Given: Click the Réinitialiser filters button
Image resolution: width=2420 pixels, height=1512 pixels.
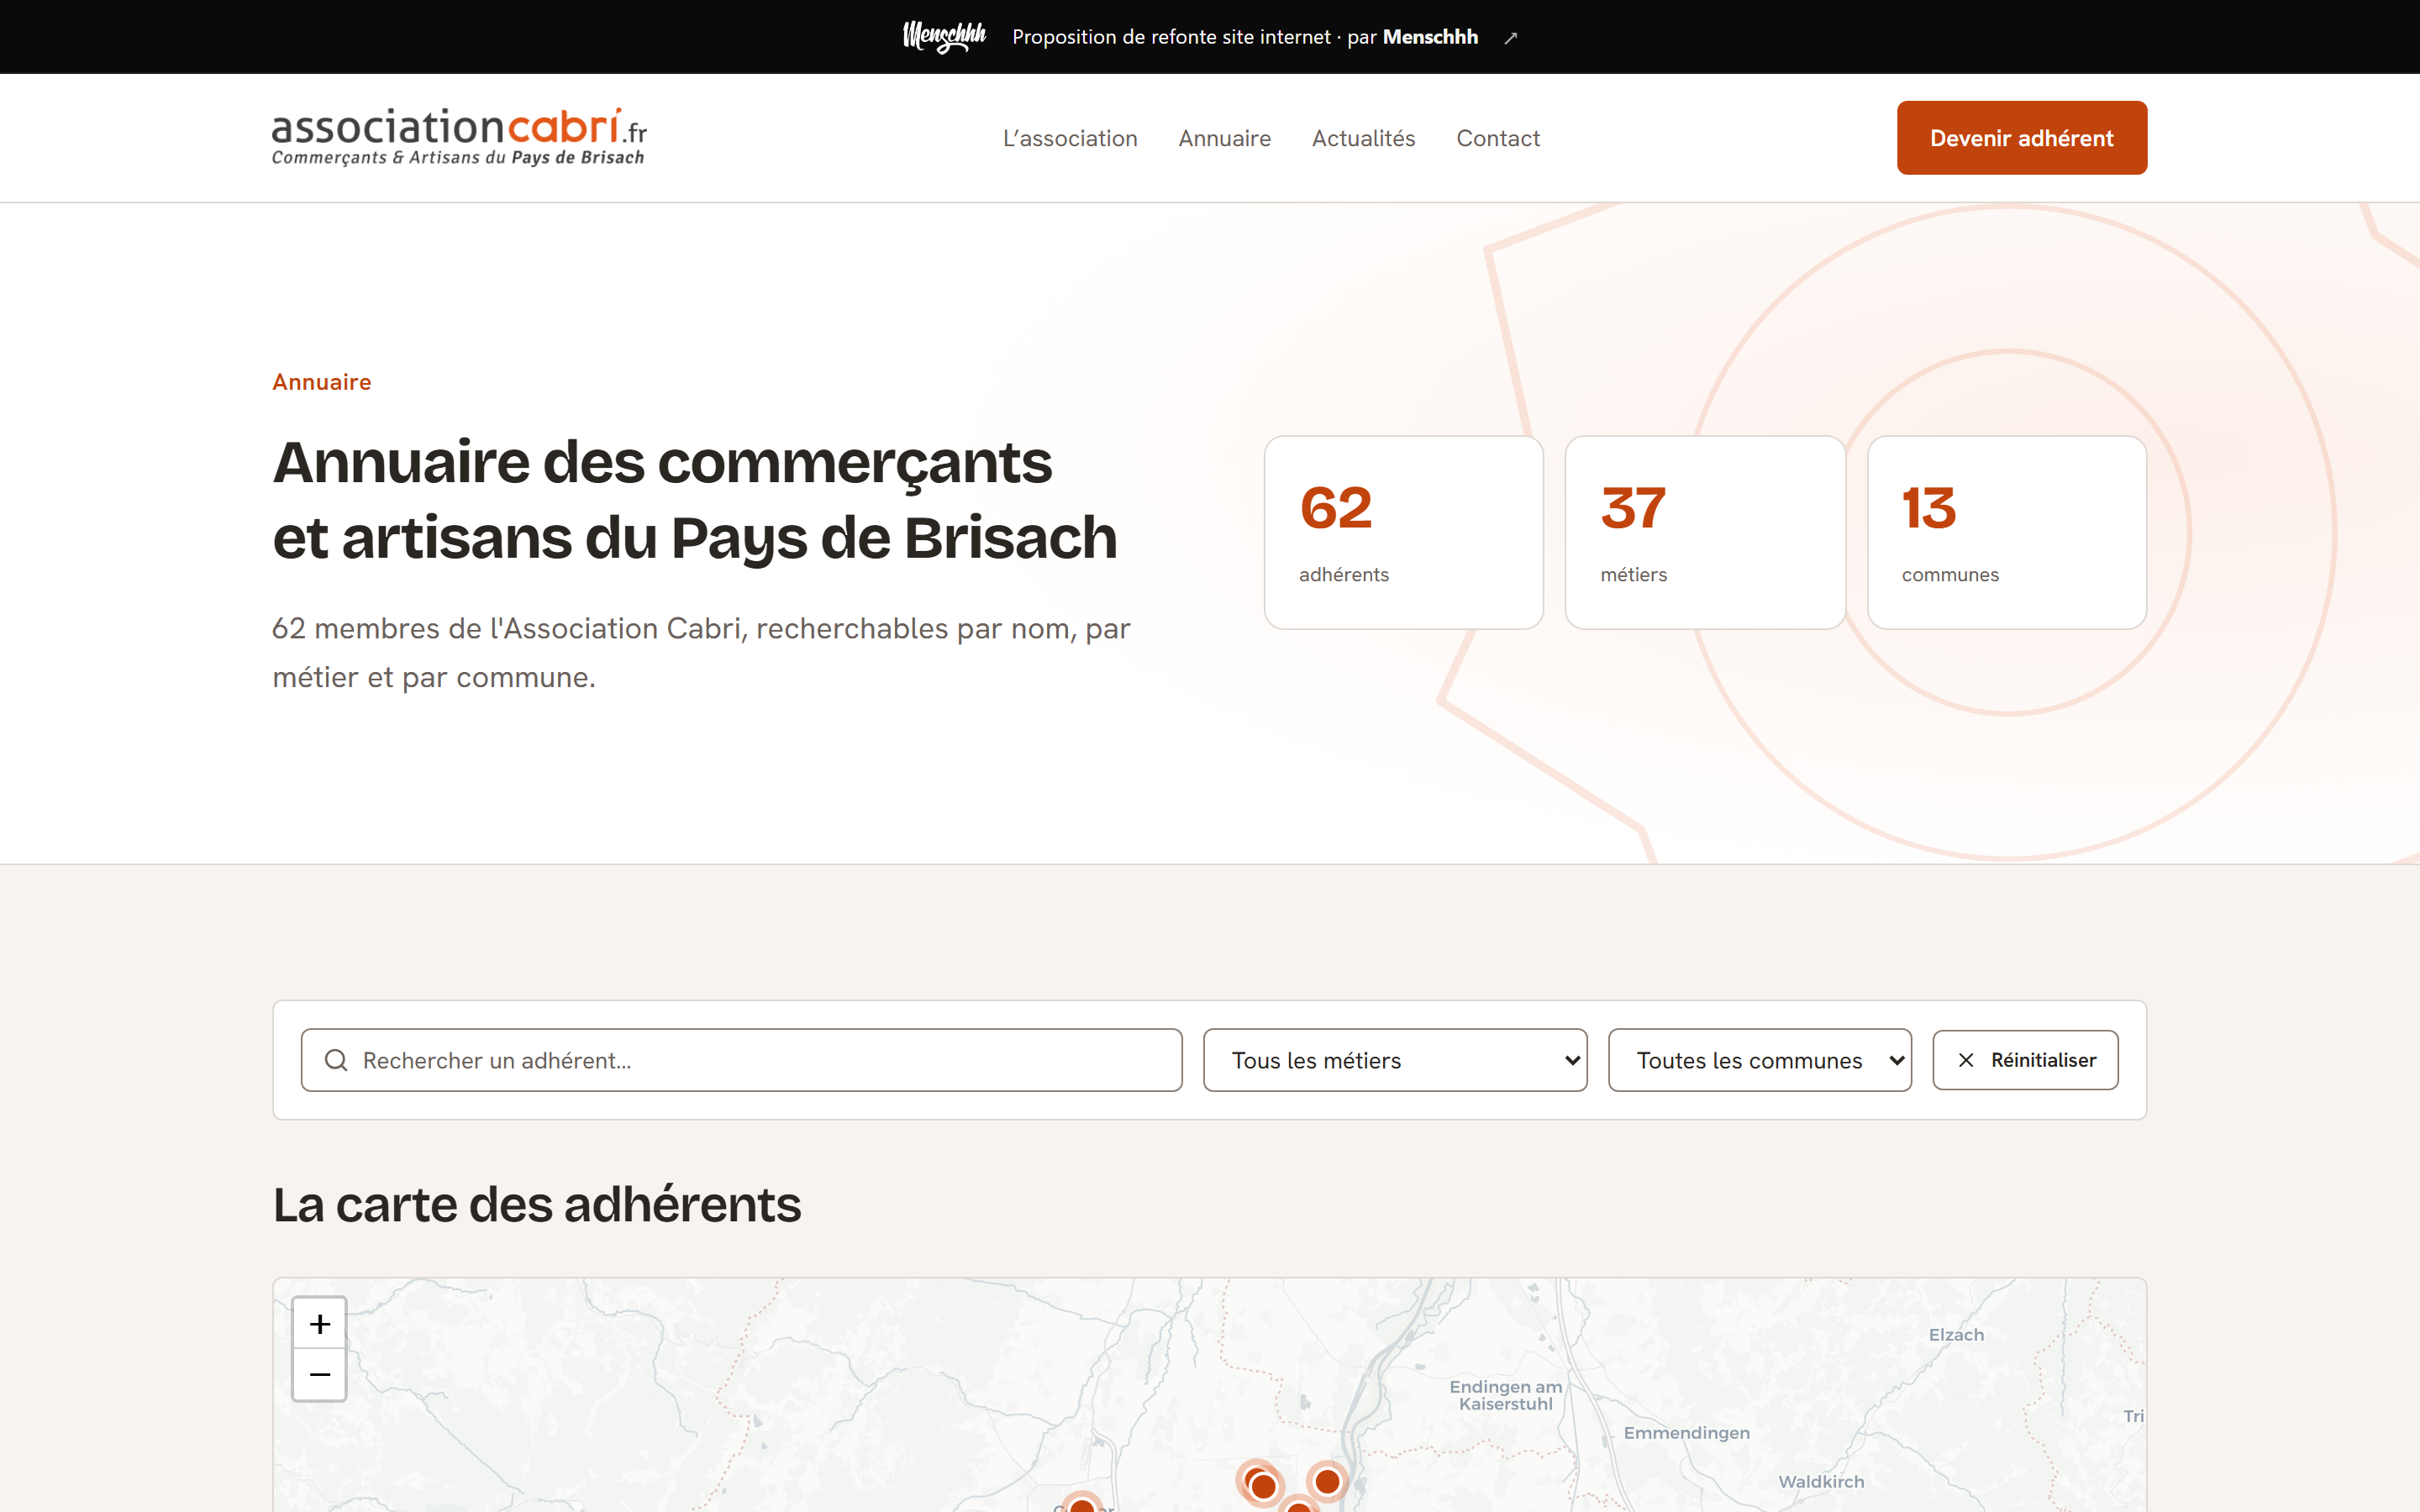Looking at the screenshot, I should pos(2025,1060).
